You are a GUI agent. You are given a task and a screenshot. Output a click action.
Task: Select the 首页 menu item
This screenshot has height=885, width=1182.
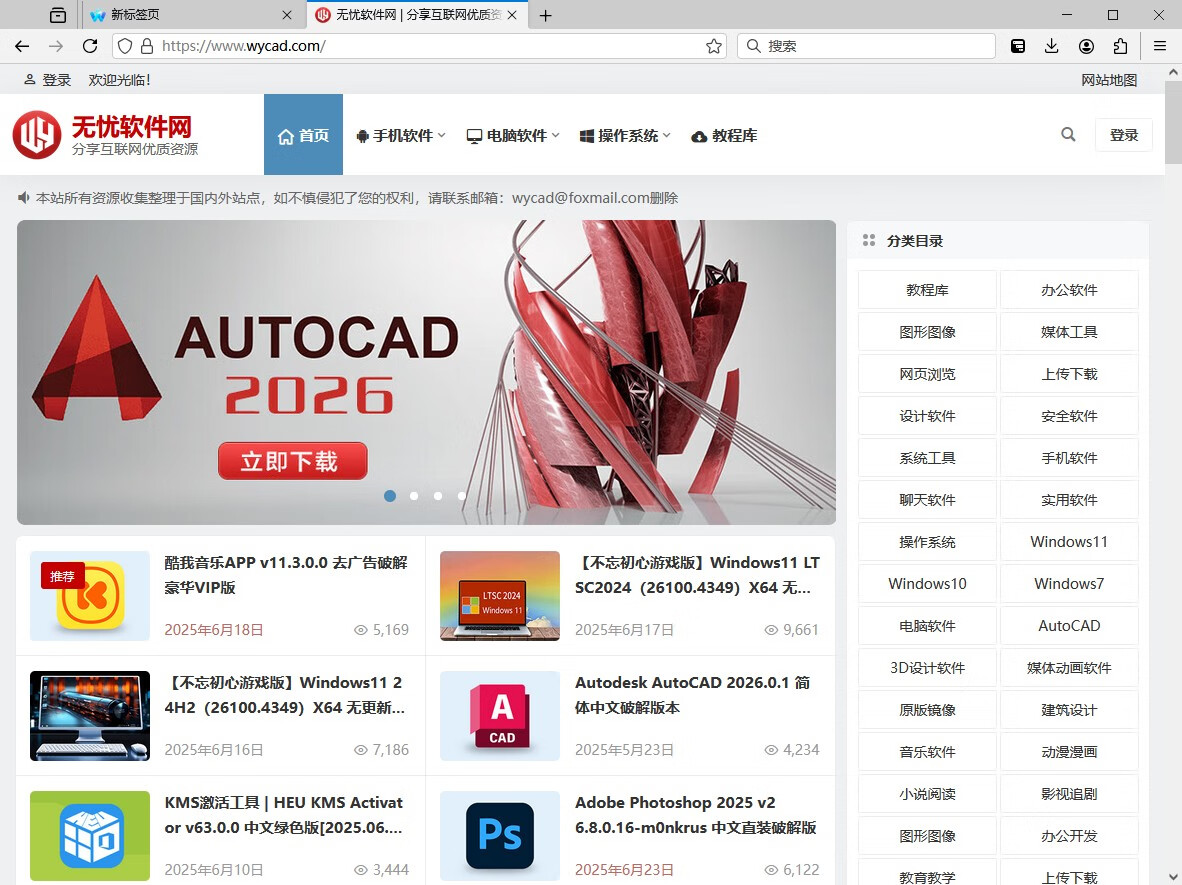[303, 135]
